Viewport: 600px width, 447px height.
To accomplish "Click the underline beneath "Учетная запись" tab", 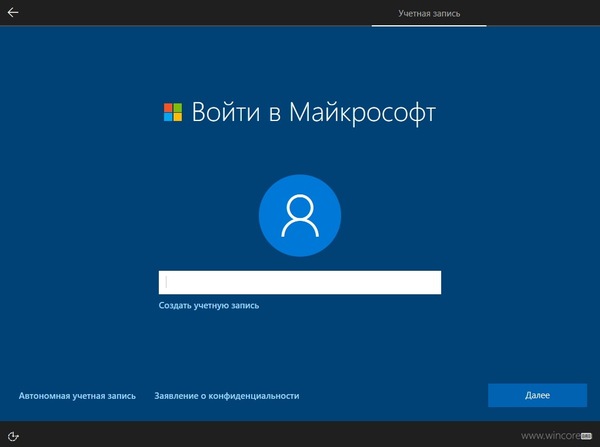I will pyautogui.click(x=428, y=25).
